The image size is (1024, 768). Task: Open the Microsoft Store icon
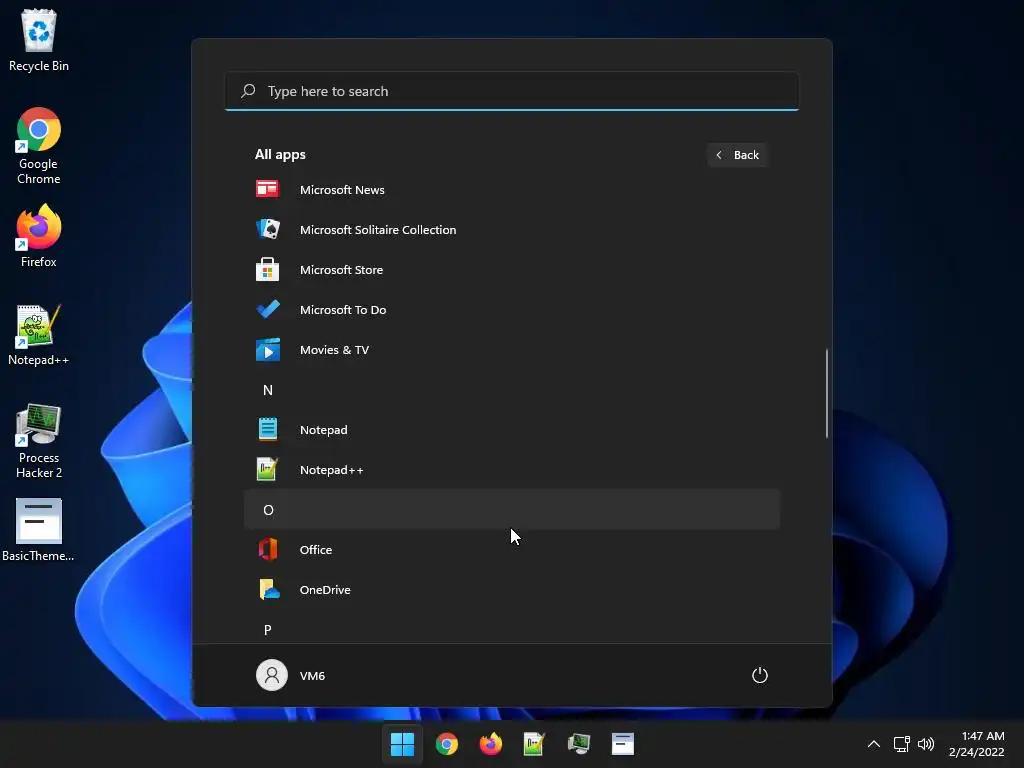tap(267, 270)
